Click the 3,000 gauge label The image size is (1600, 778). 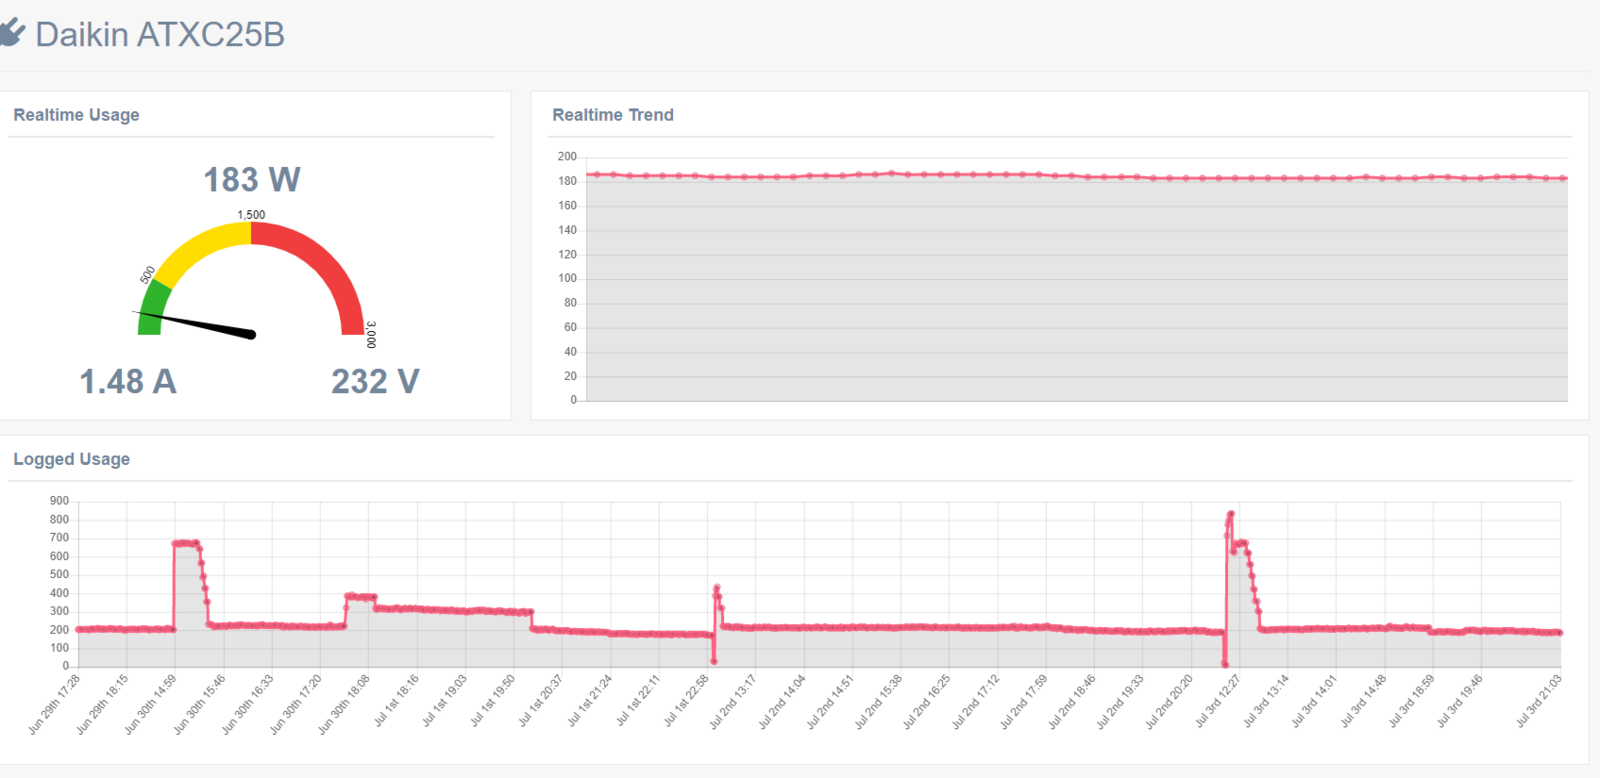(x=371, y=334)
